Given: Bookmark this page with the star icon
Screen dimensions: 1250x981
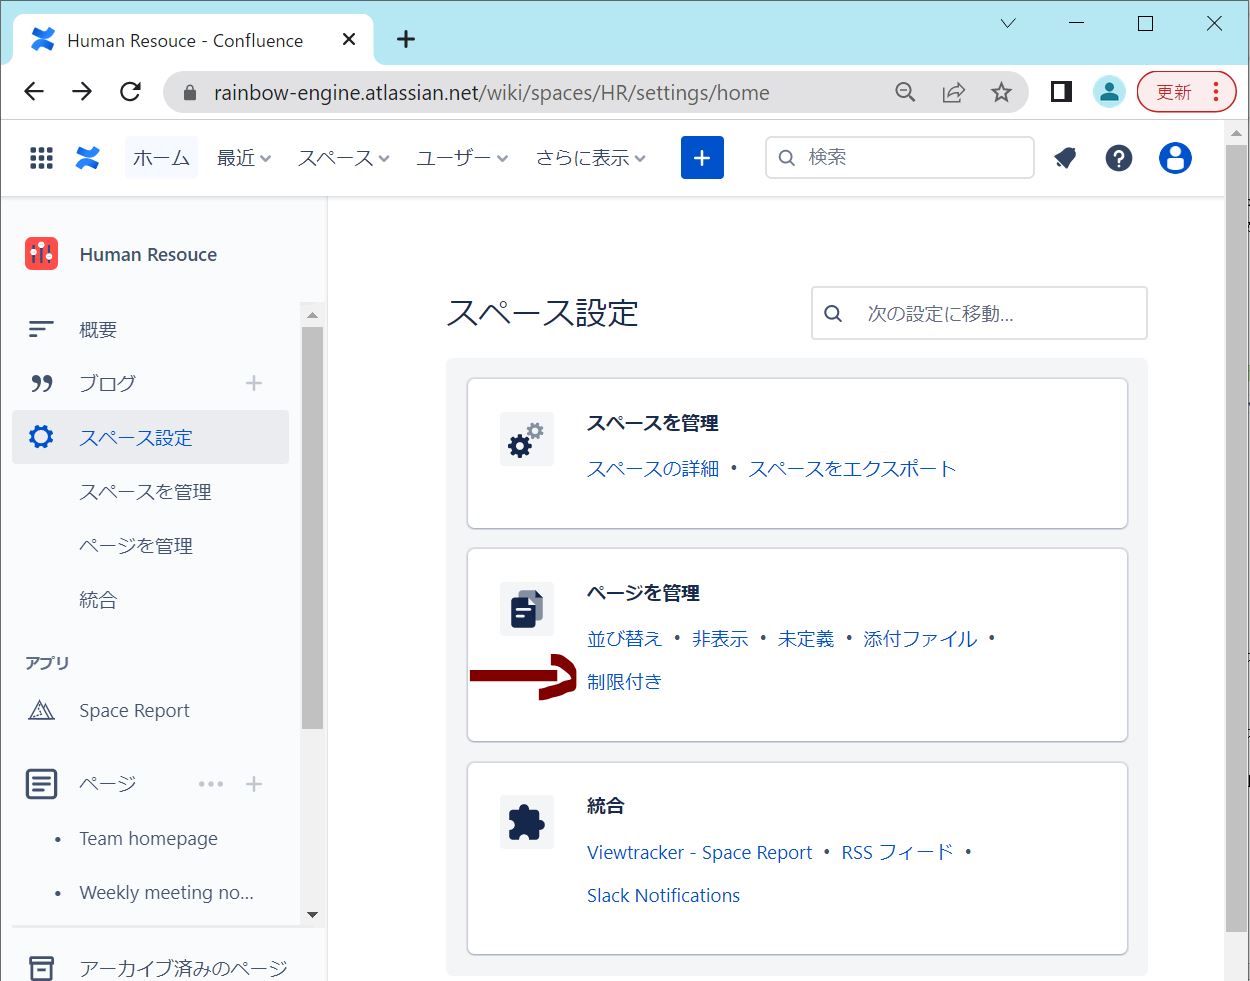Looking at the screenshot, I should click(x=1001, y=93).
